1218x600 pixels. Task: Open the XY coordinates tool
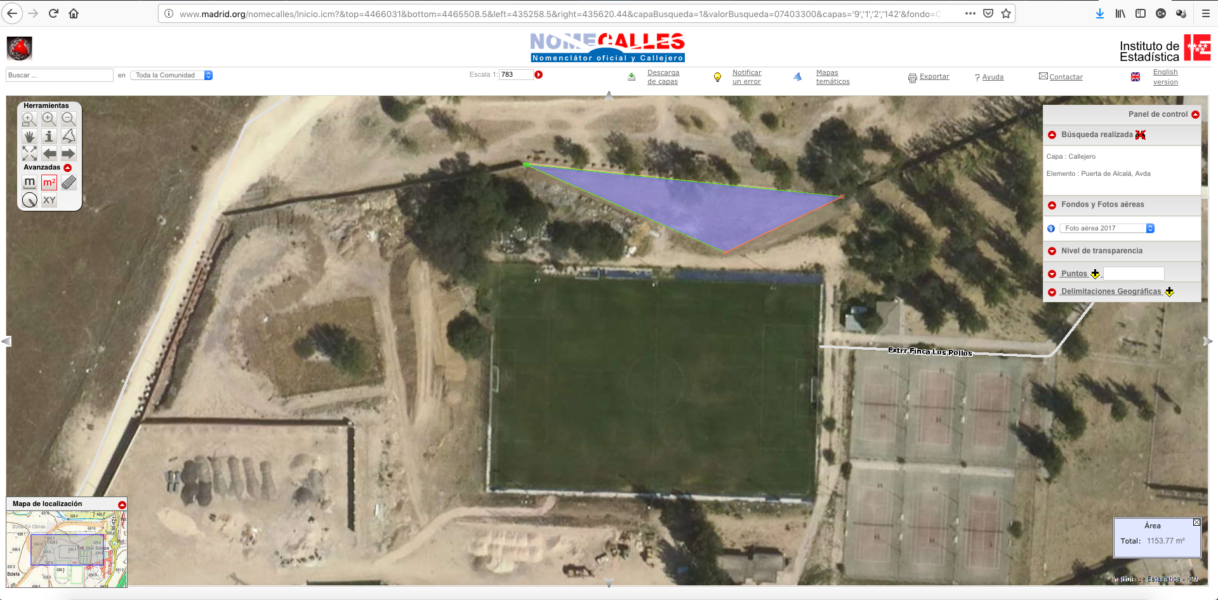pyautogui.click(x=49, y=200)
